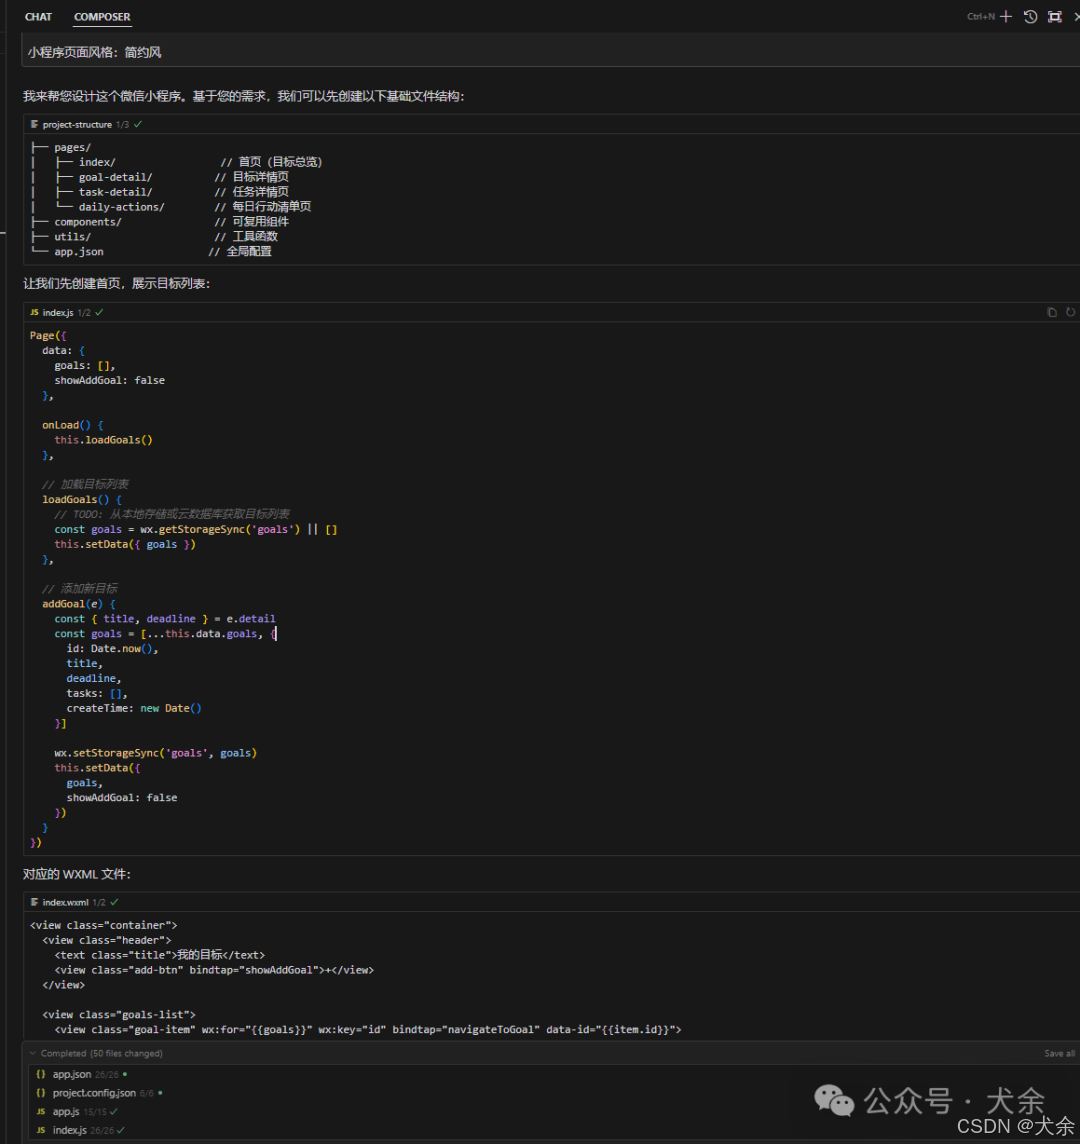Start a new composer with the plus icon
Screen dimensions: 1080x1144
point(1006,16)
